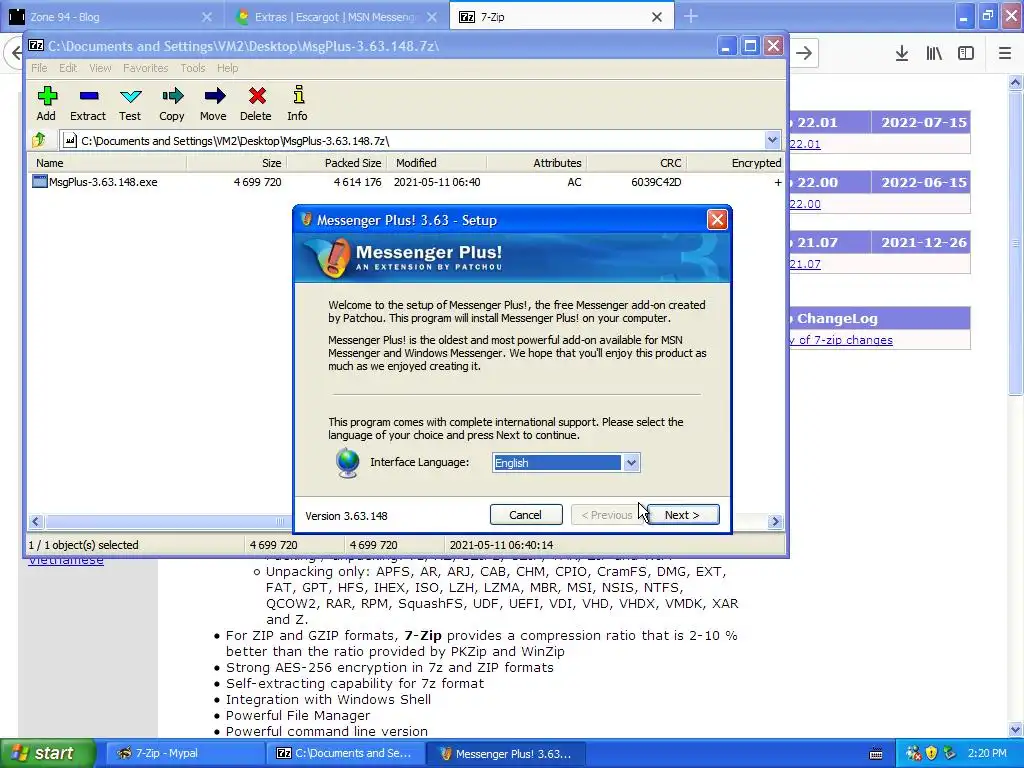Open the View menu in 7-Zip
Screen dimensions: 1024x768
(100, 68)
